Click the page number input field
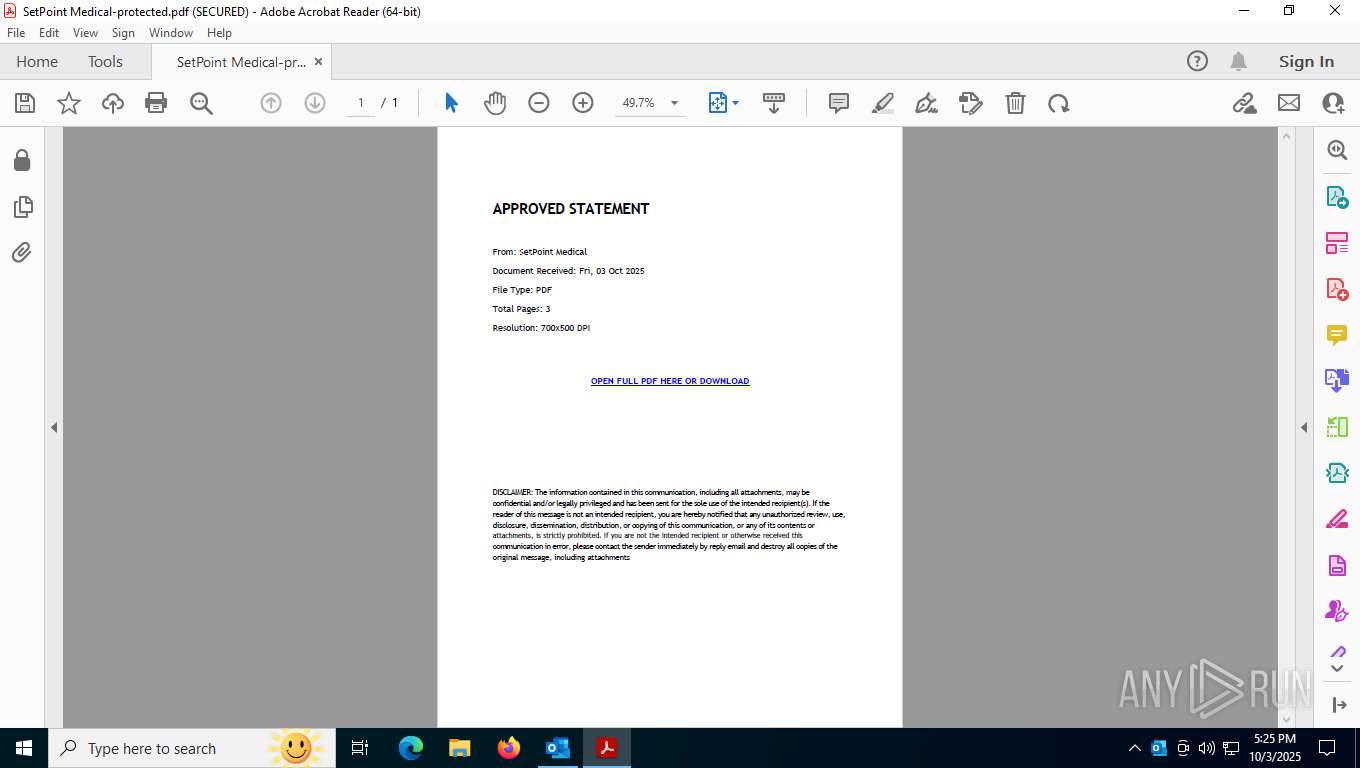This screenshot has width=1360, height=768. [x=361, y=103]
